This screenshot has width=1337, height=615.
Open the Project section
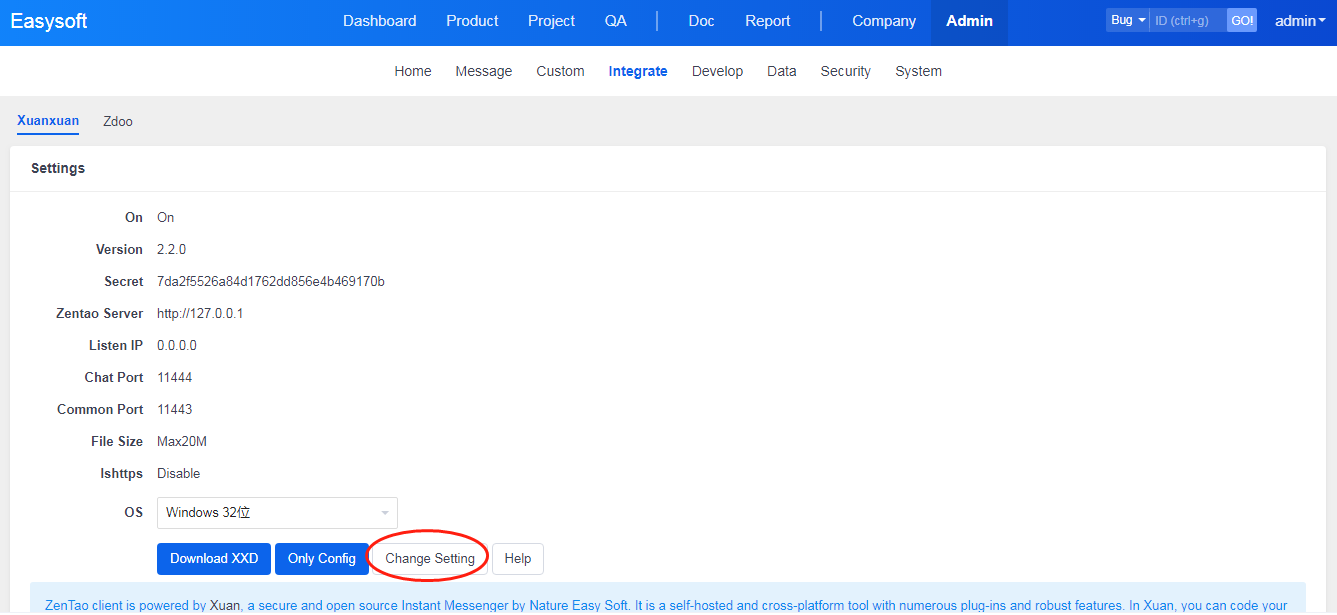pyautogui.click(x=552, y=21)
